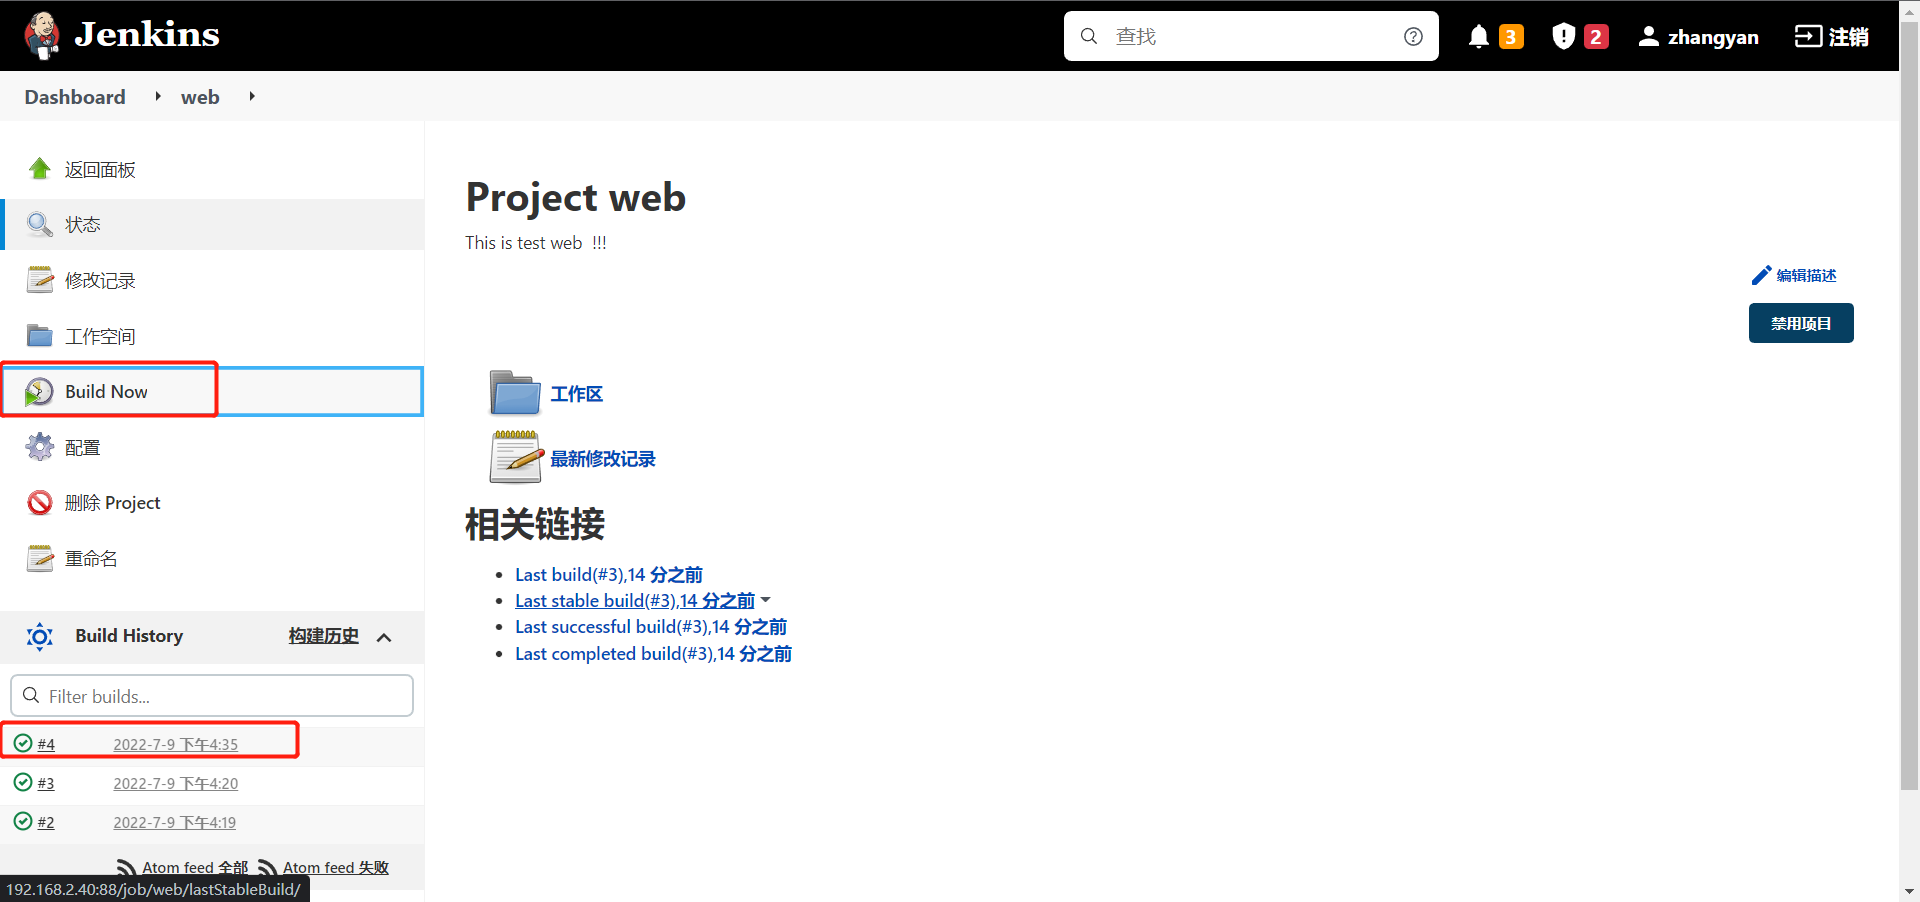1920x902 pixels.
Task: Click the Jenkins logo icon
Action: (42, 35)
